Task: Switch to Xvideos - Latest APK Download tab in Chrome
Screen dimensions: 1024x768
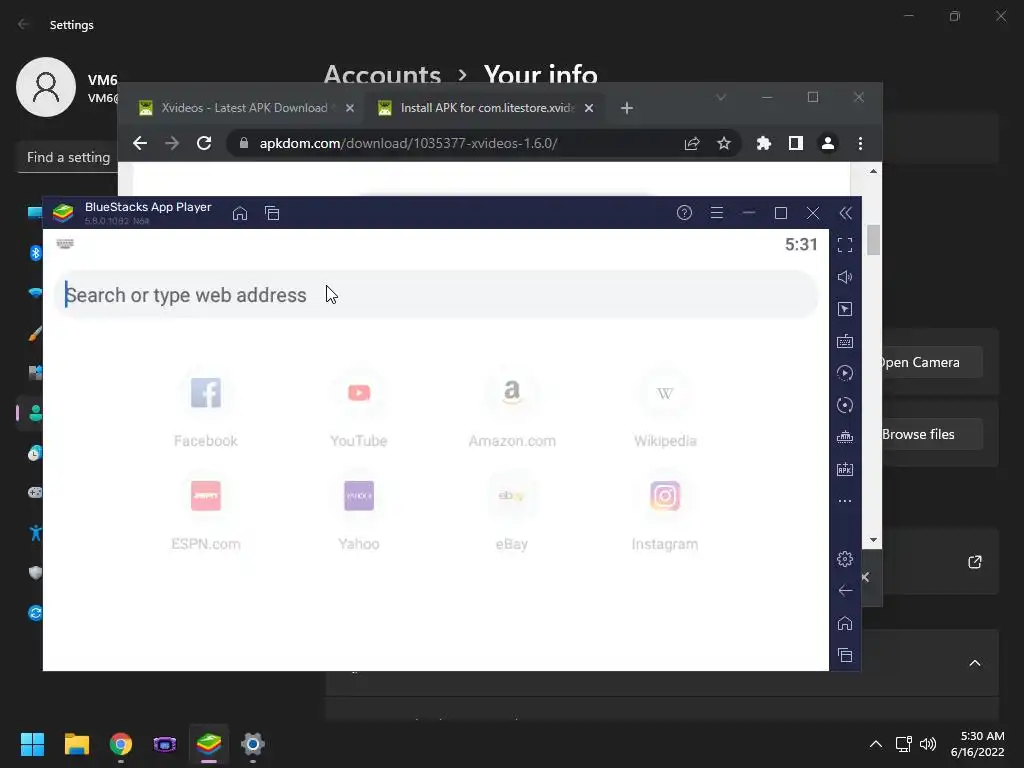Action: (244, 108)
